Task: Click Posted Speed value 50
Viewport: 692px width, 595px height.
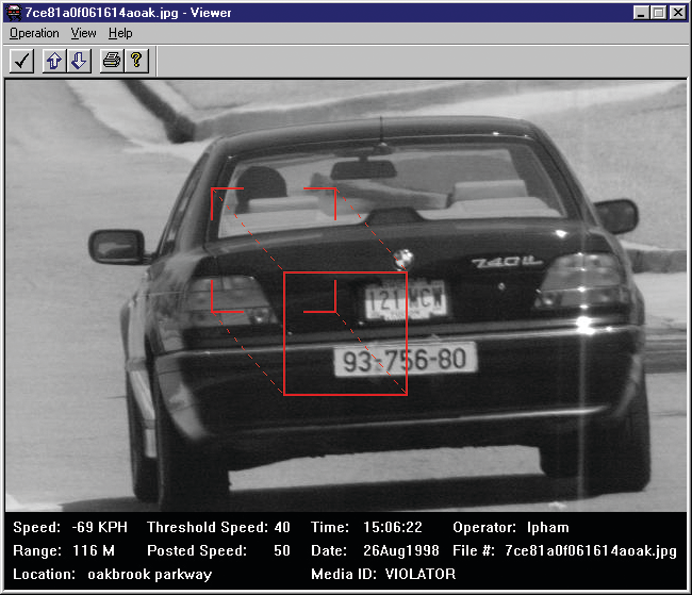Action: 282,550
